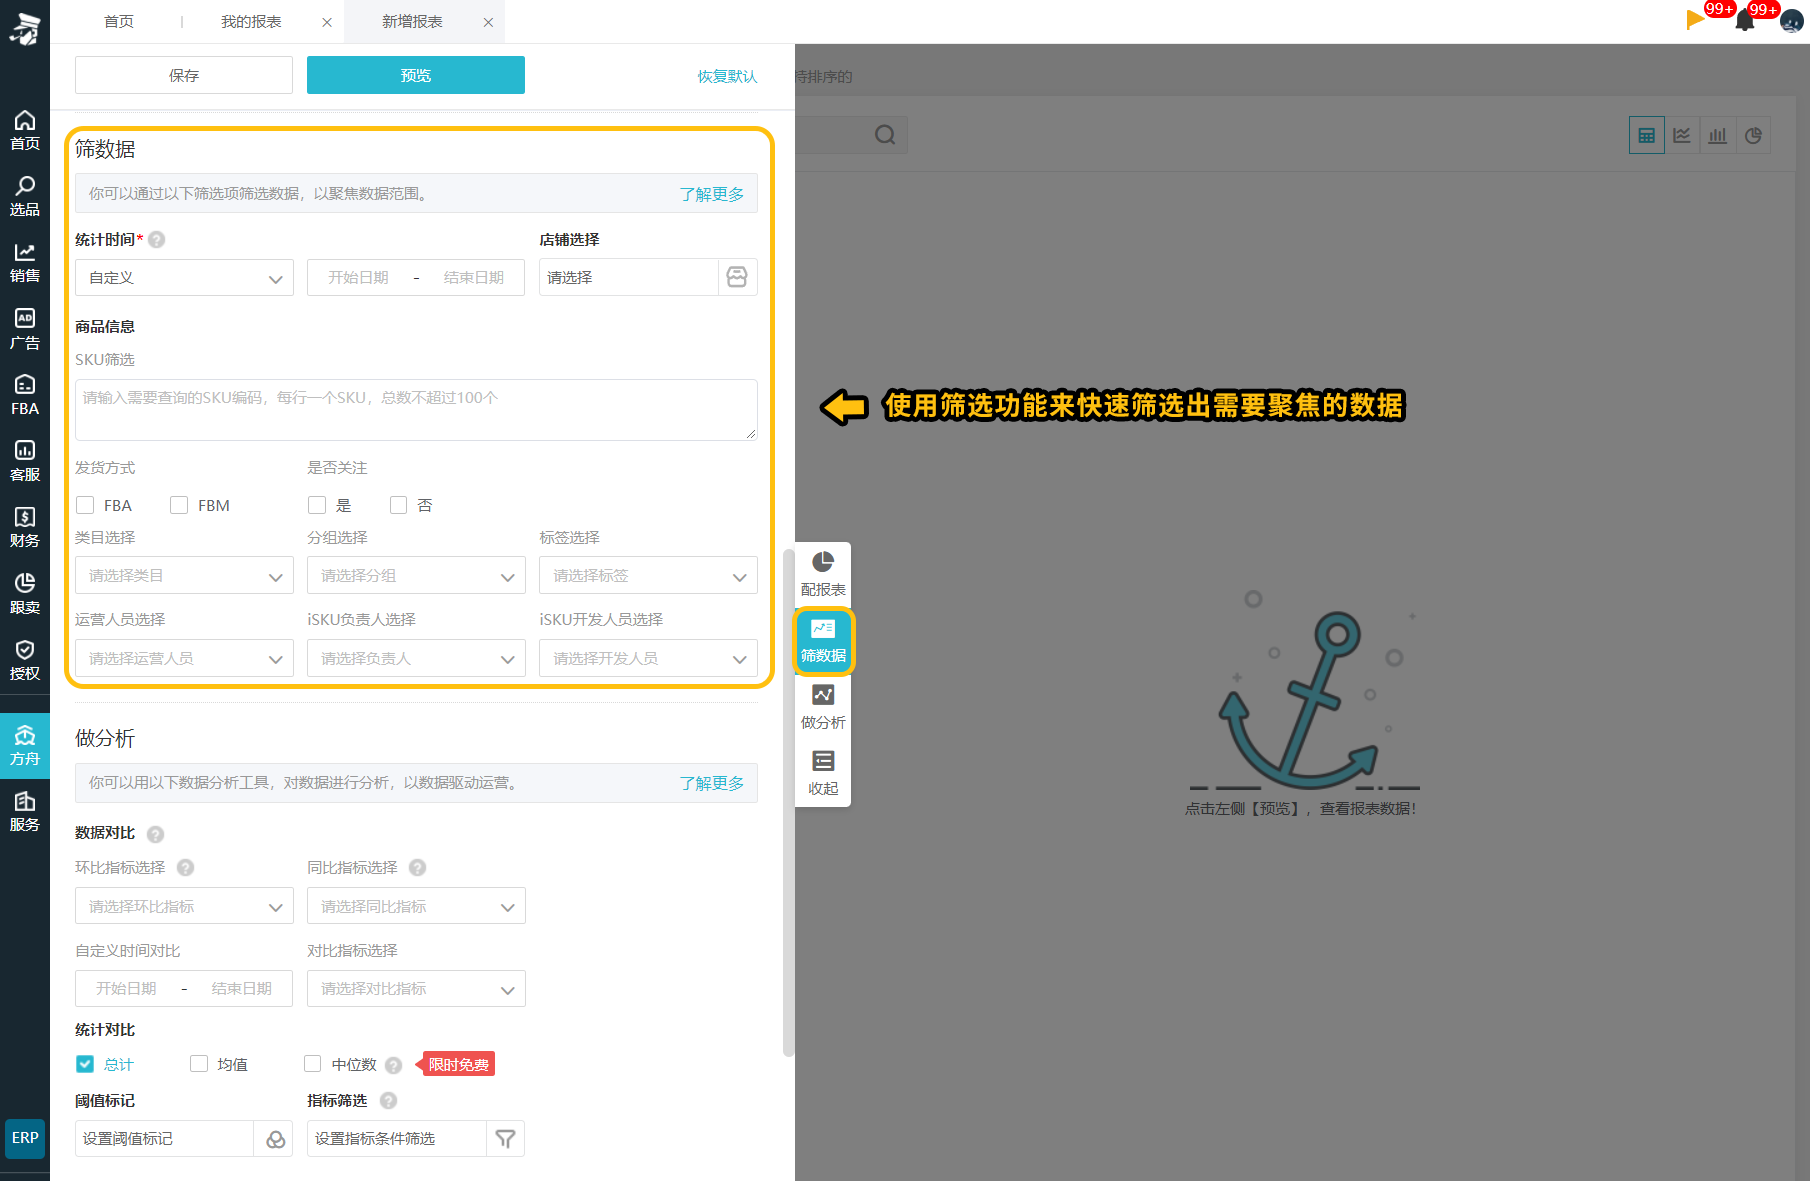Click 了解更多 in 筛数据 section
This screenshot has width=1810, height=1181.
712,194
